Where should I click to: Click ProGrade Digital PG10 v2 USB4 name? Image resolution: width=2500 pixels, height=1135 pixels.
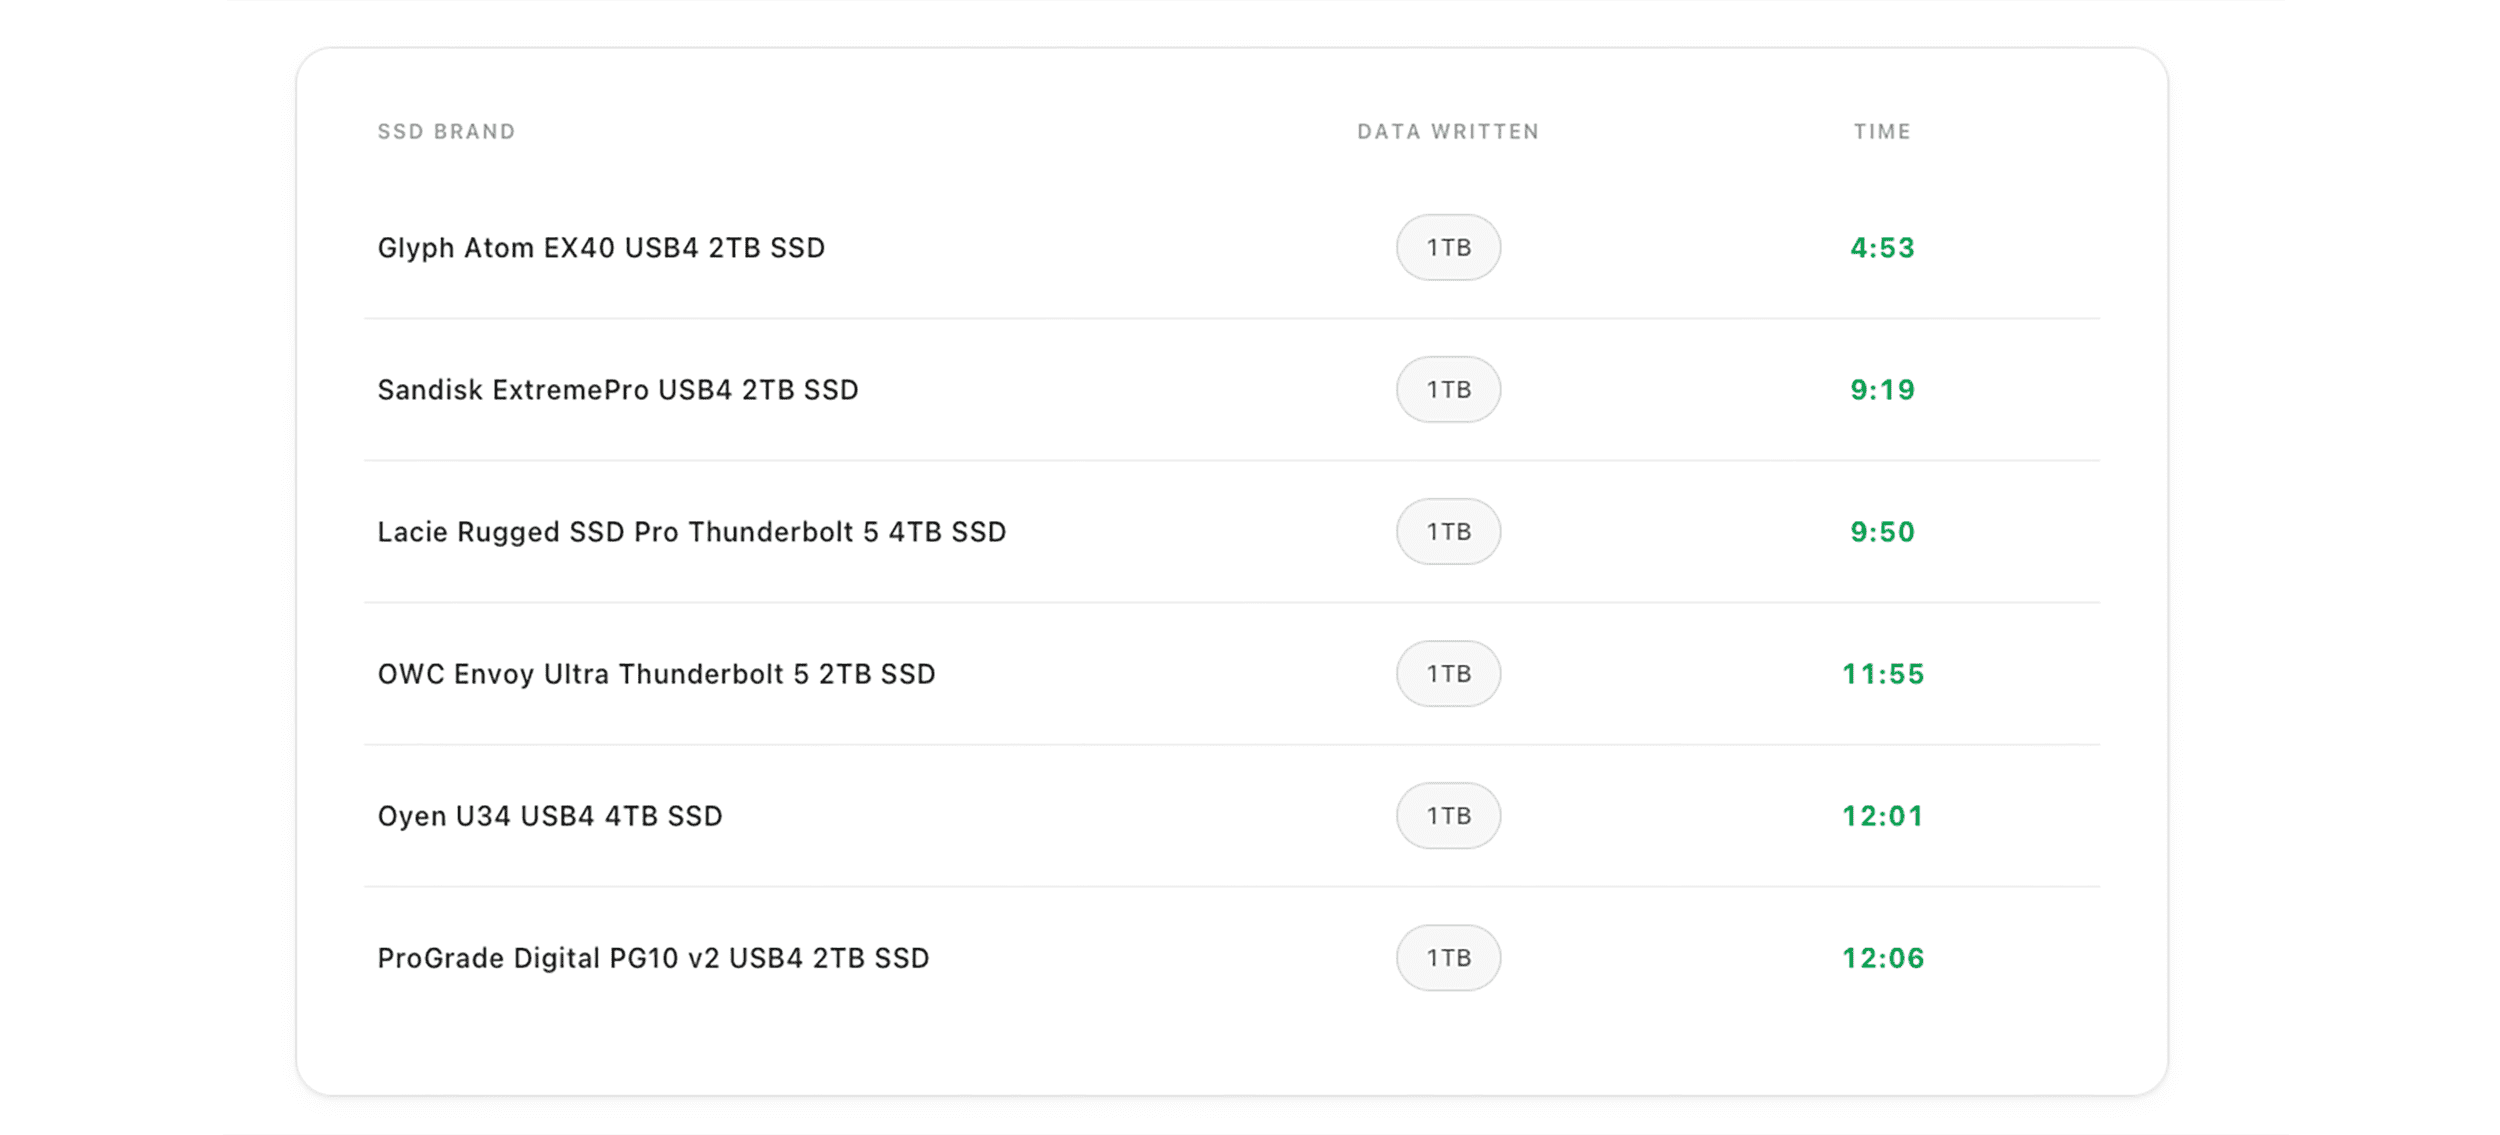(653, 958)
